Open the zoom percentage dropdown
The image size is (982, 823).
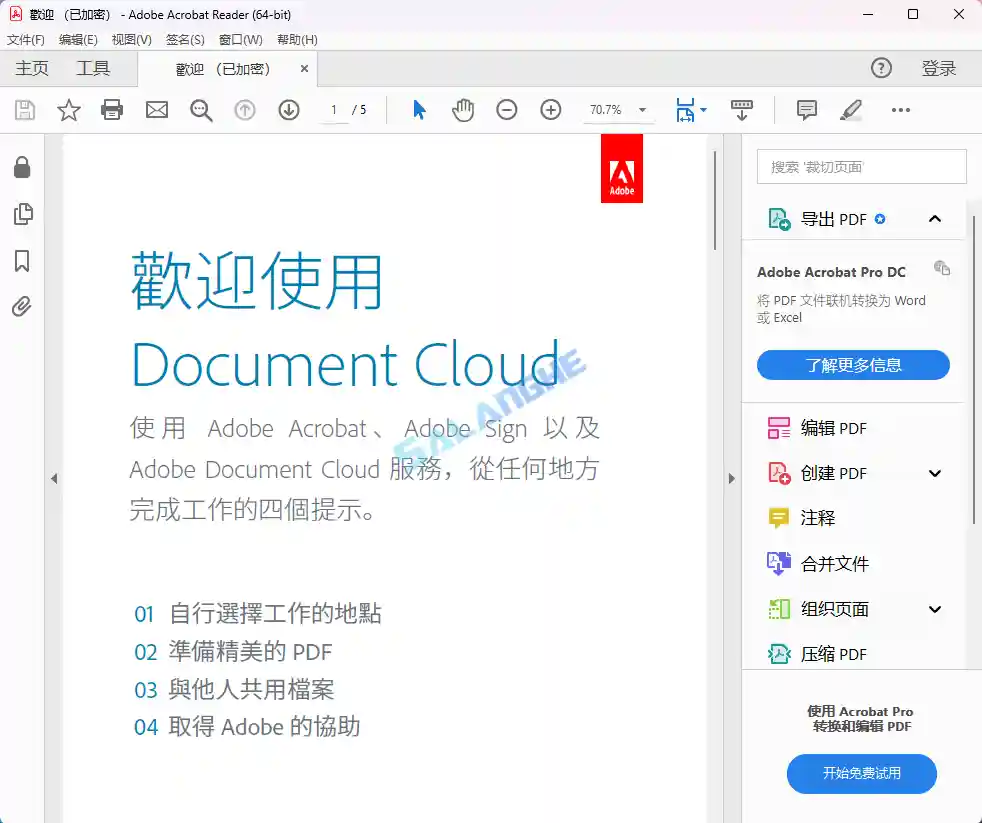tap(641, 110)
